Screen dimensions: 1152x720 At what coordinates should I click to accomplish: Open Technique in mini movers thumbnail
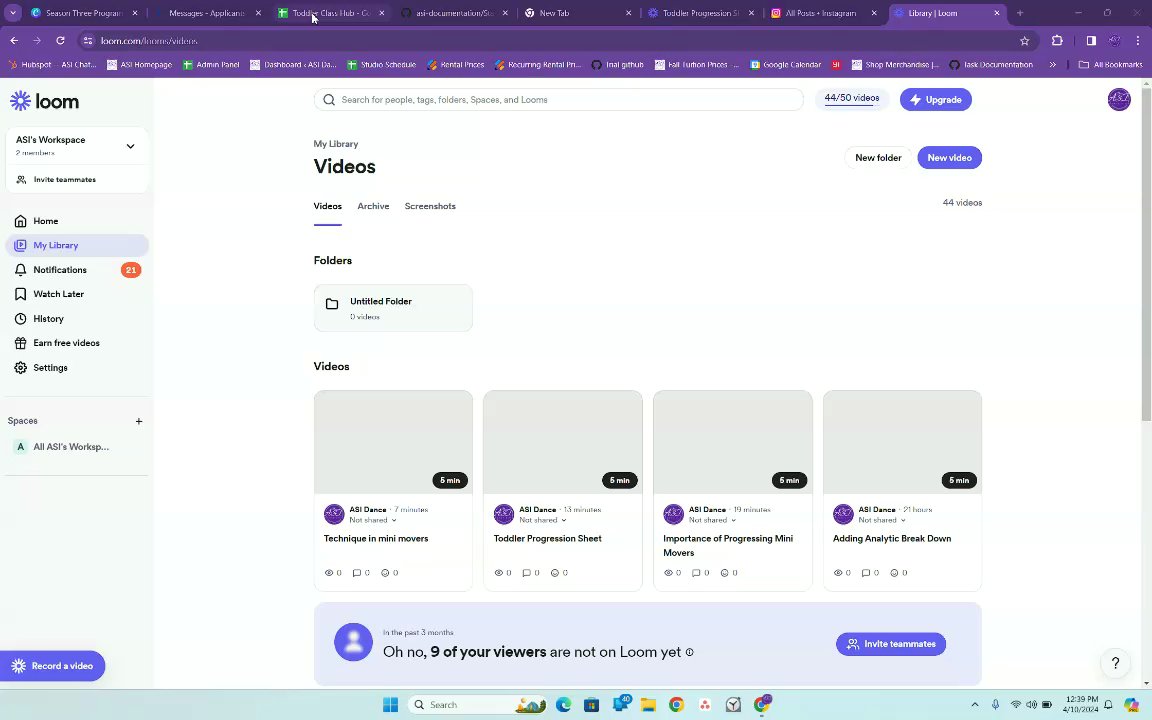[x=393, y=442]
